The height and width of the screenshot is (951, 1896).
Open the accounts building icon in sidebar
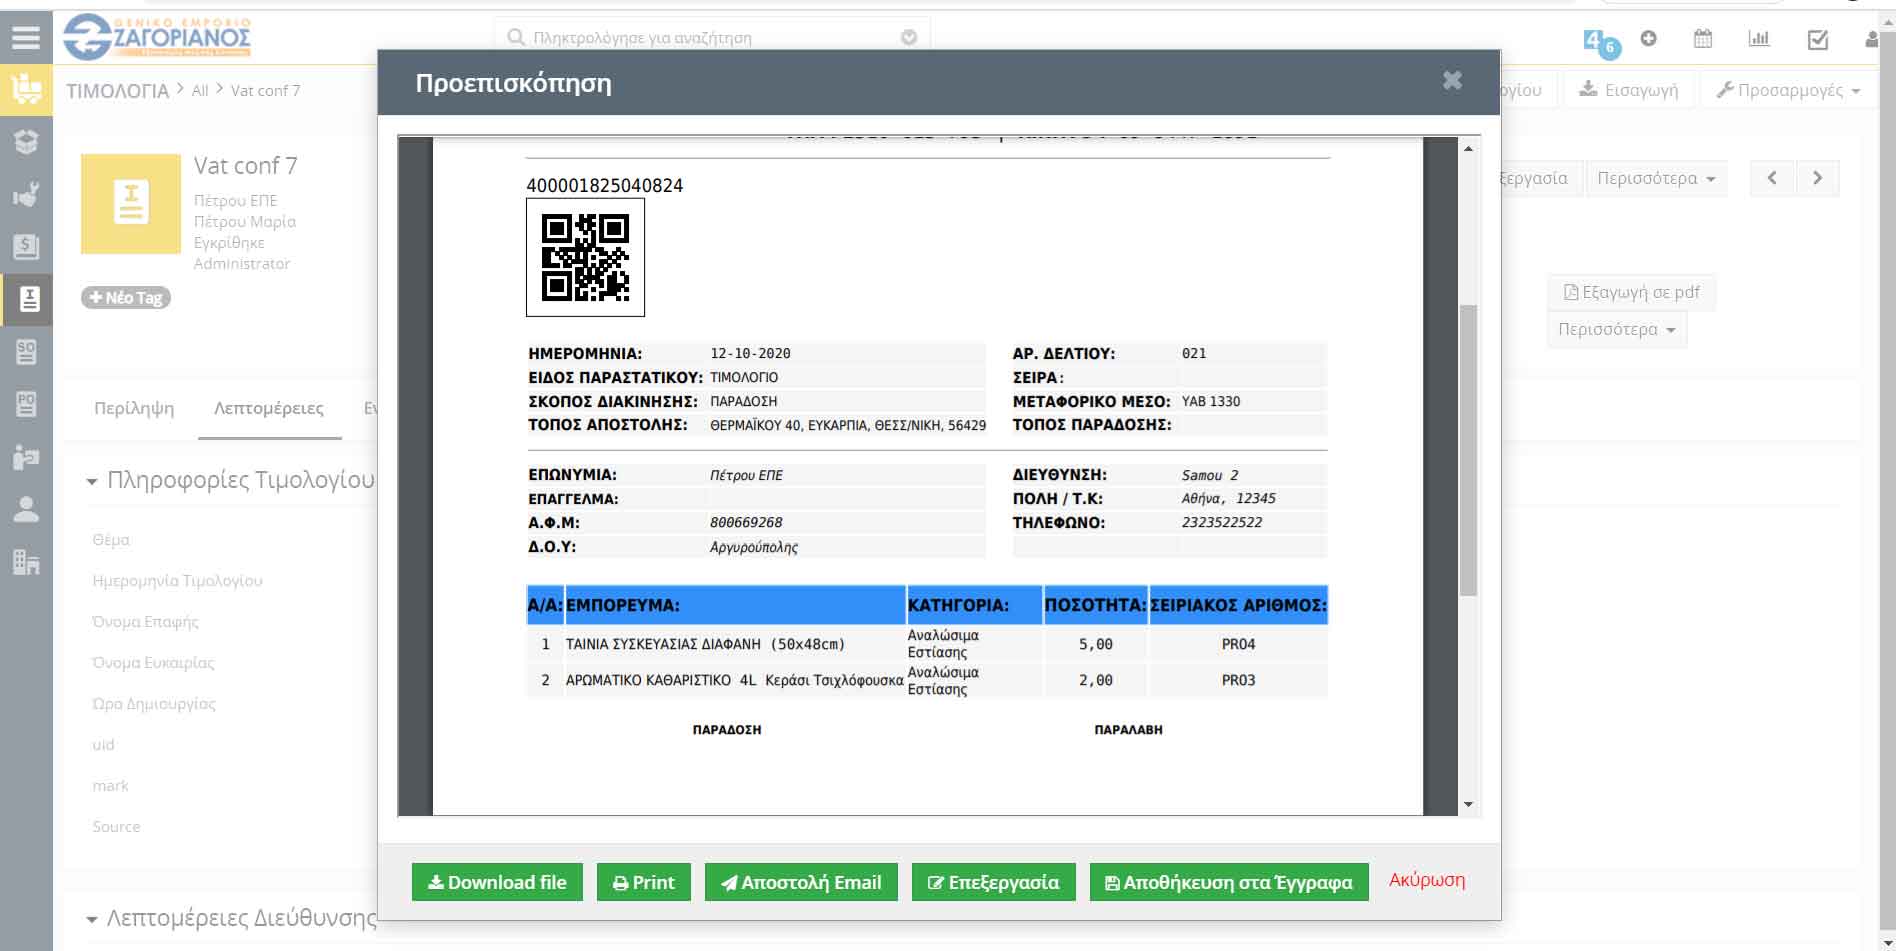click(x=26, y=562)
